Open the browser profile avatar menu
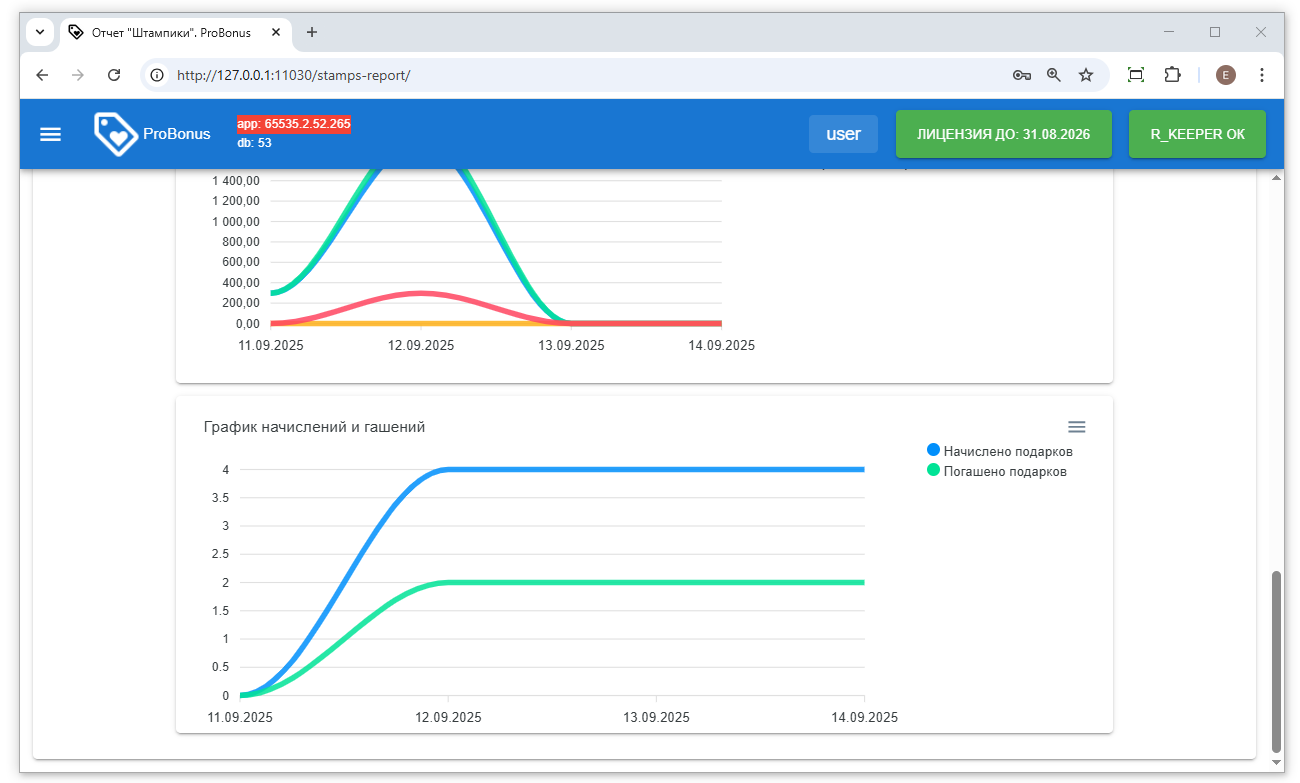 tap(1225, 75)
